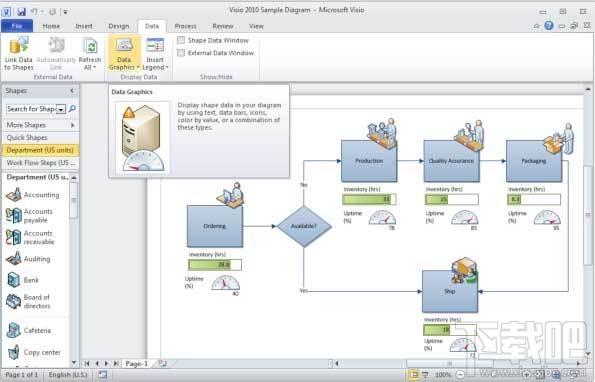Screen dimensions: 595x382
Task: Switch to the View ribbon tab
Action: [x=256, y=26]
